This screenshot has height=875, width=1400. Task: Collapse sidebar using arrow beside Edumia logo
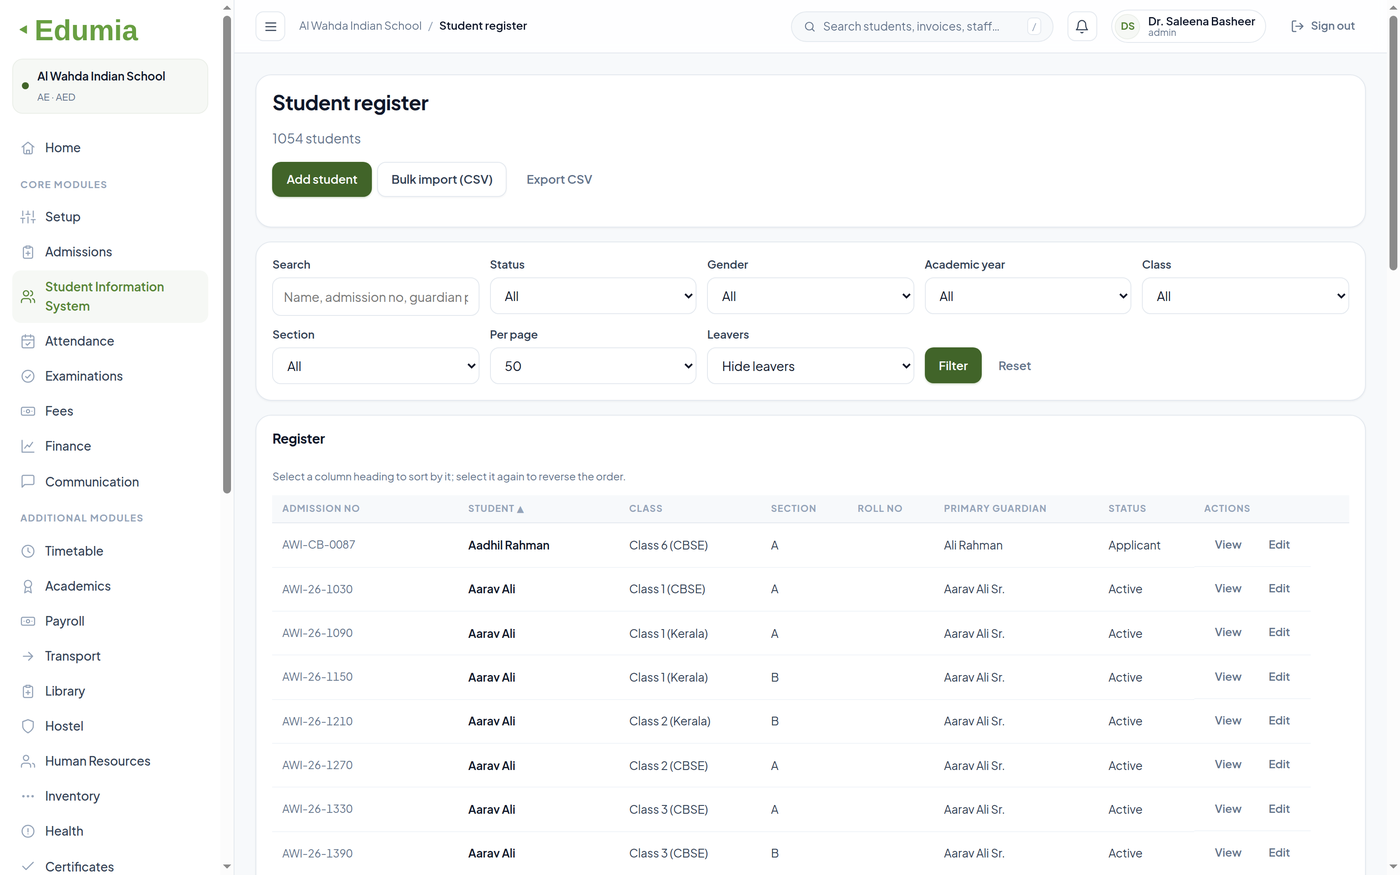pyautogui.click(x=23, y=30)
